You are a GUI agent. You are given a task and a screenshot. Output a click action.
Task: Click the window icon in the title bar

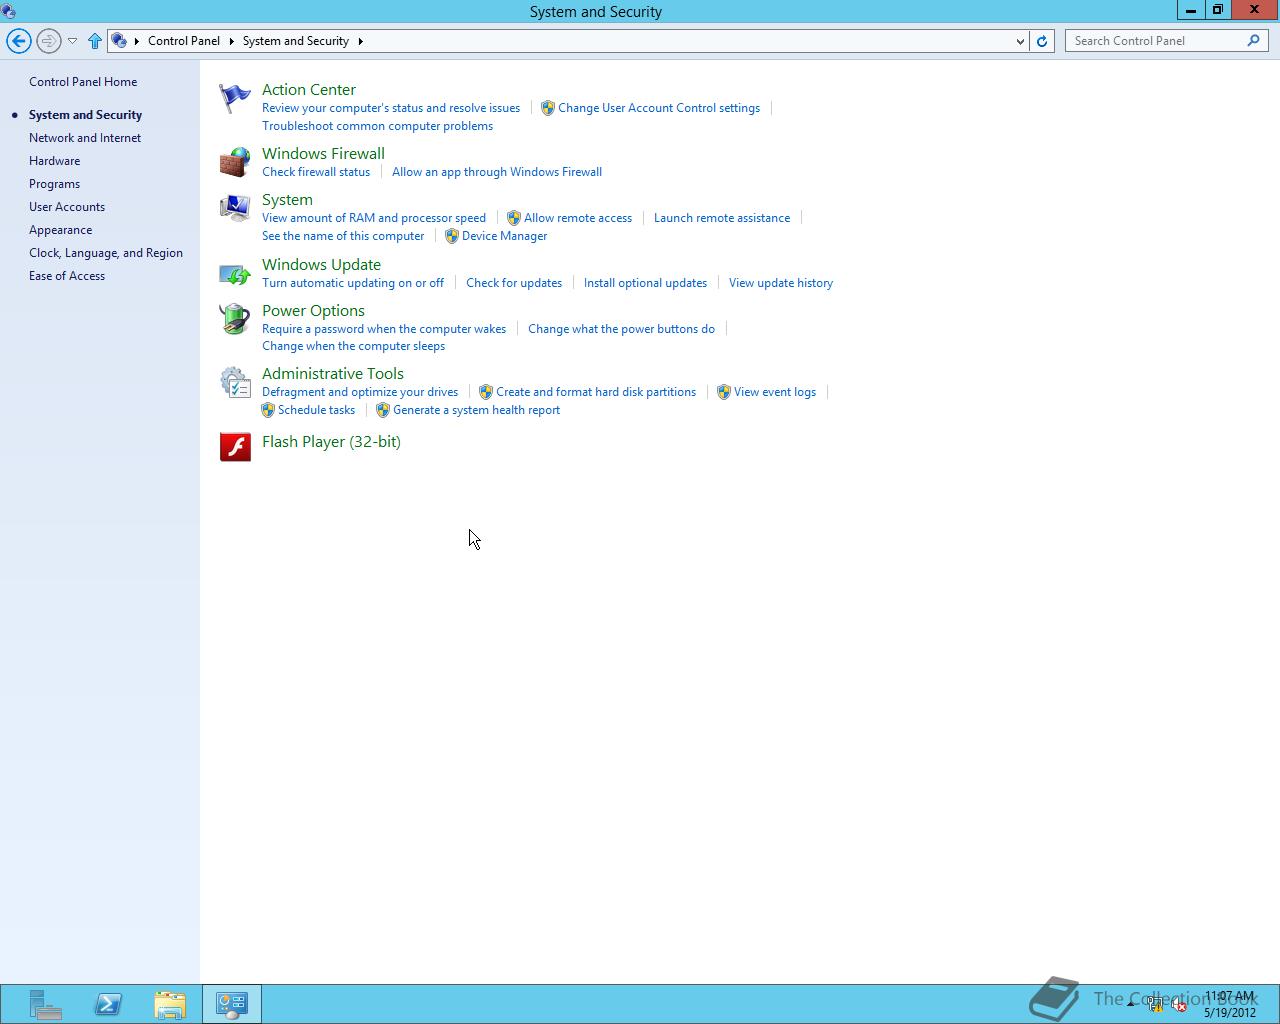click(x=9, y=11)
